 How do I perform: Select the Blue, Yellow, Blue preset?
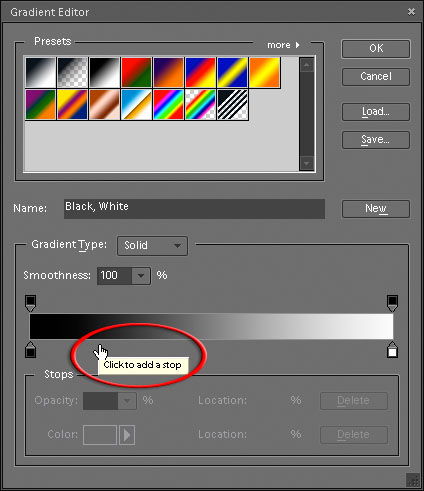232,73
